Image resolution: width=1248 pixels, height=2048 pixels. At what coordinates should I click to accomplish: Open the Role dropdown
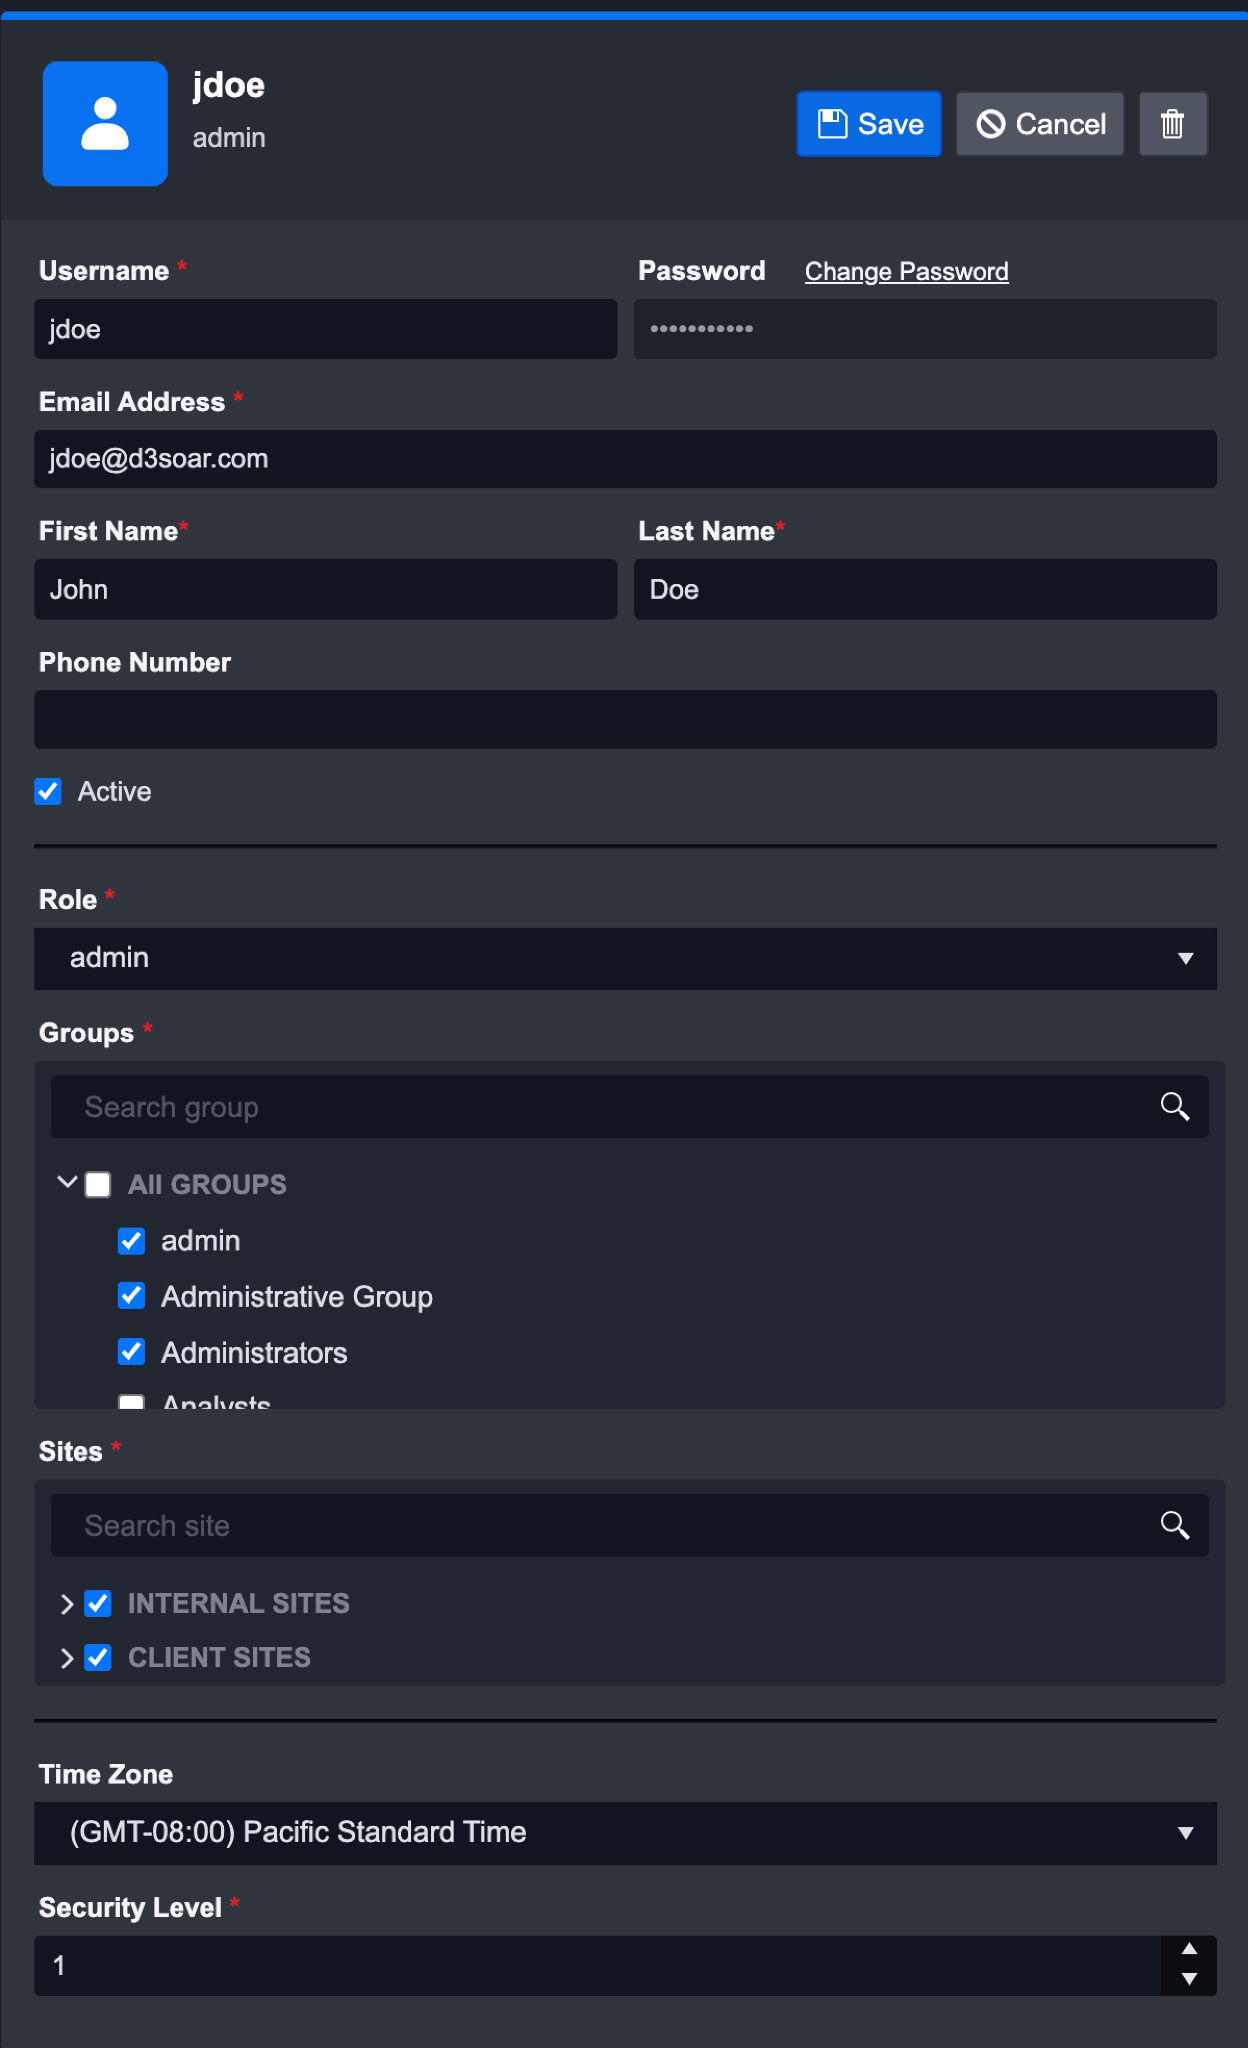[x=625, y=958]
